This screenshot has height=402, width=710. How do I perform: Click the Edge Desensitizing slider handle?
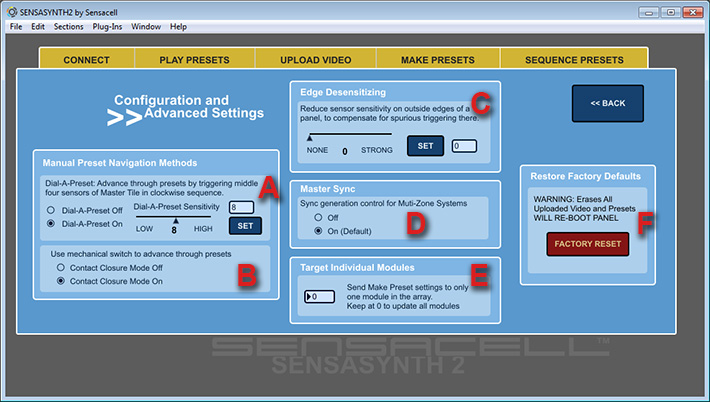point(310,138)
